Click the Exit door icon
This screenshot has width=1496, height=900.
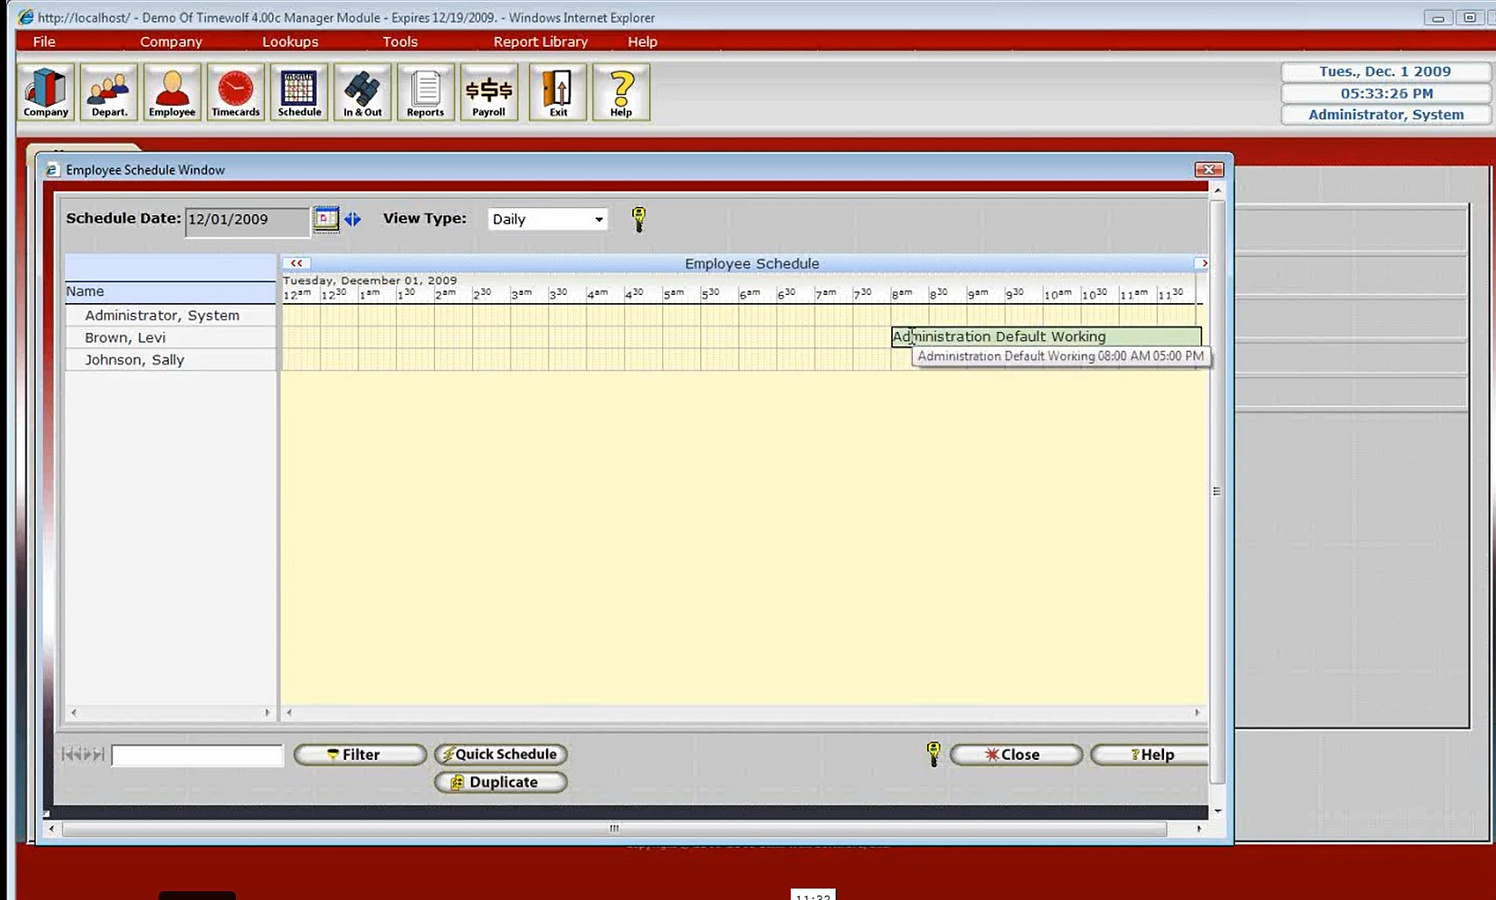click(x=558, y=92)
